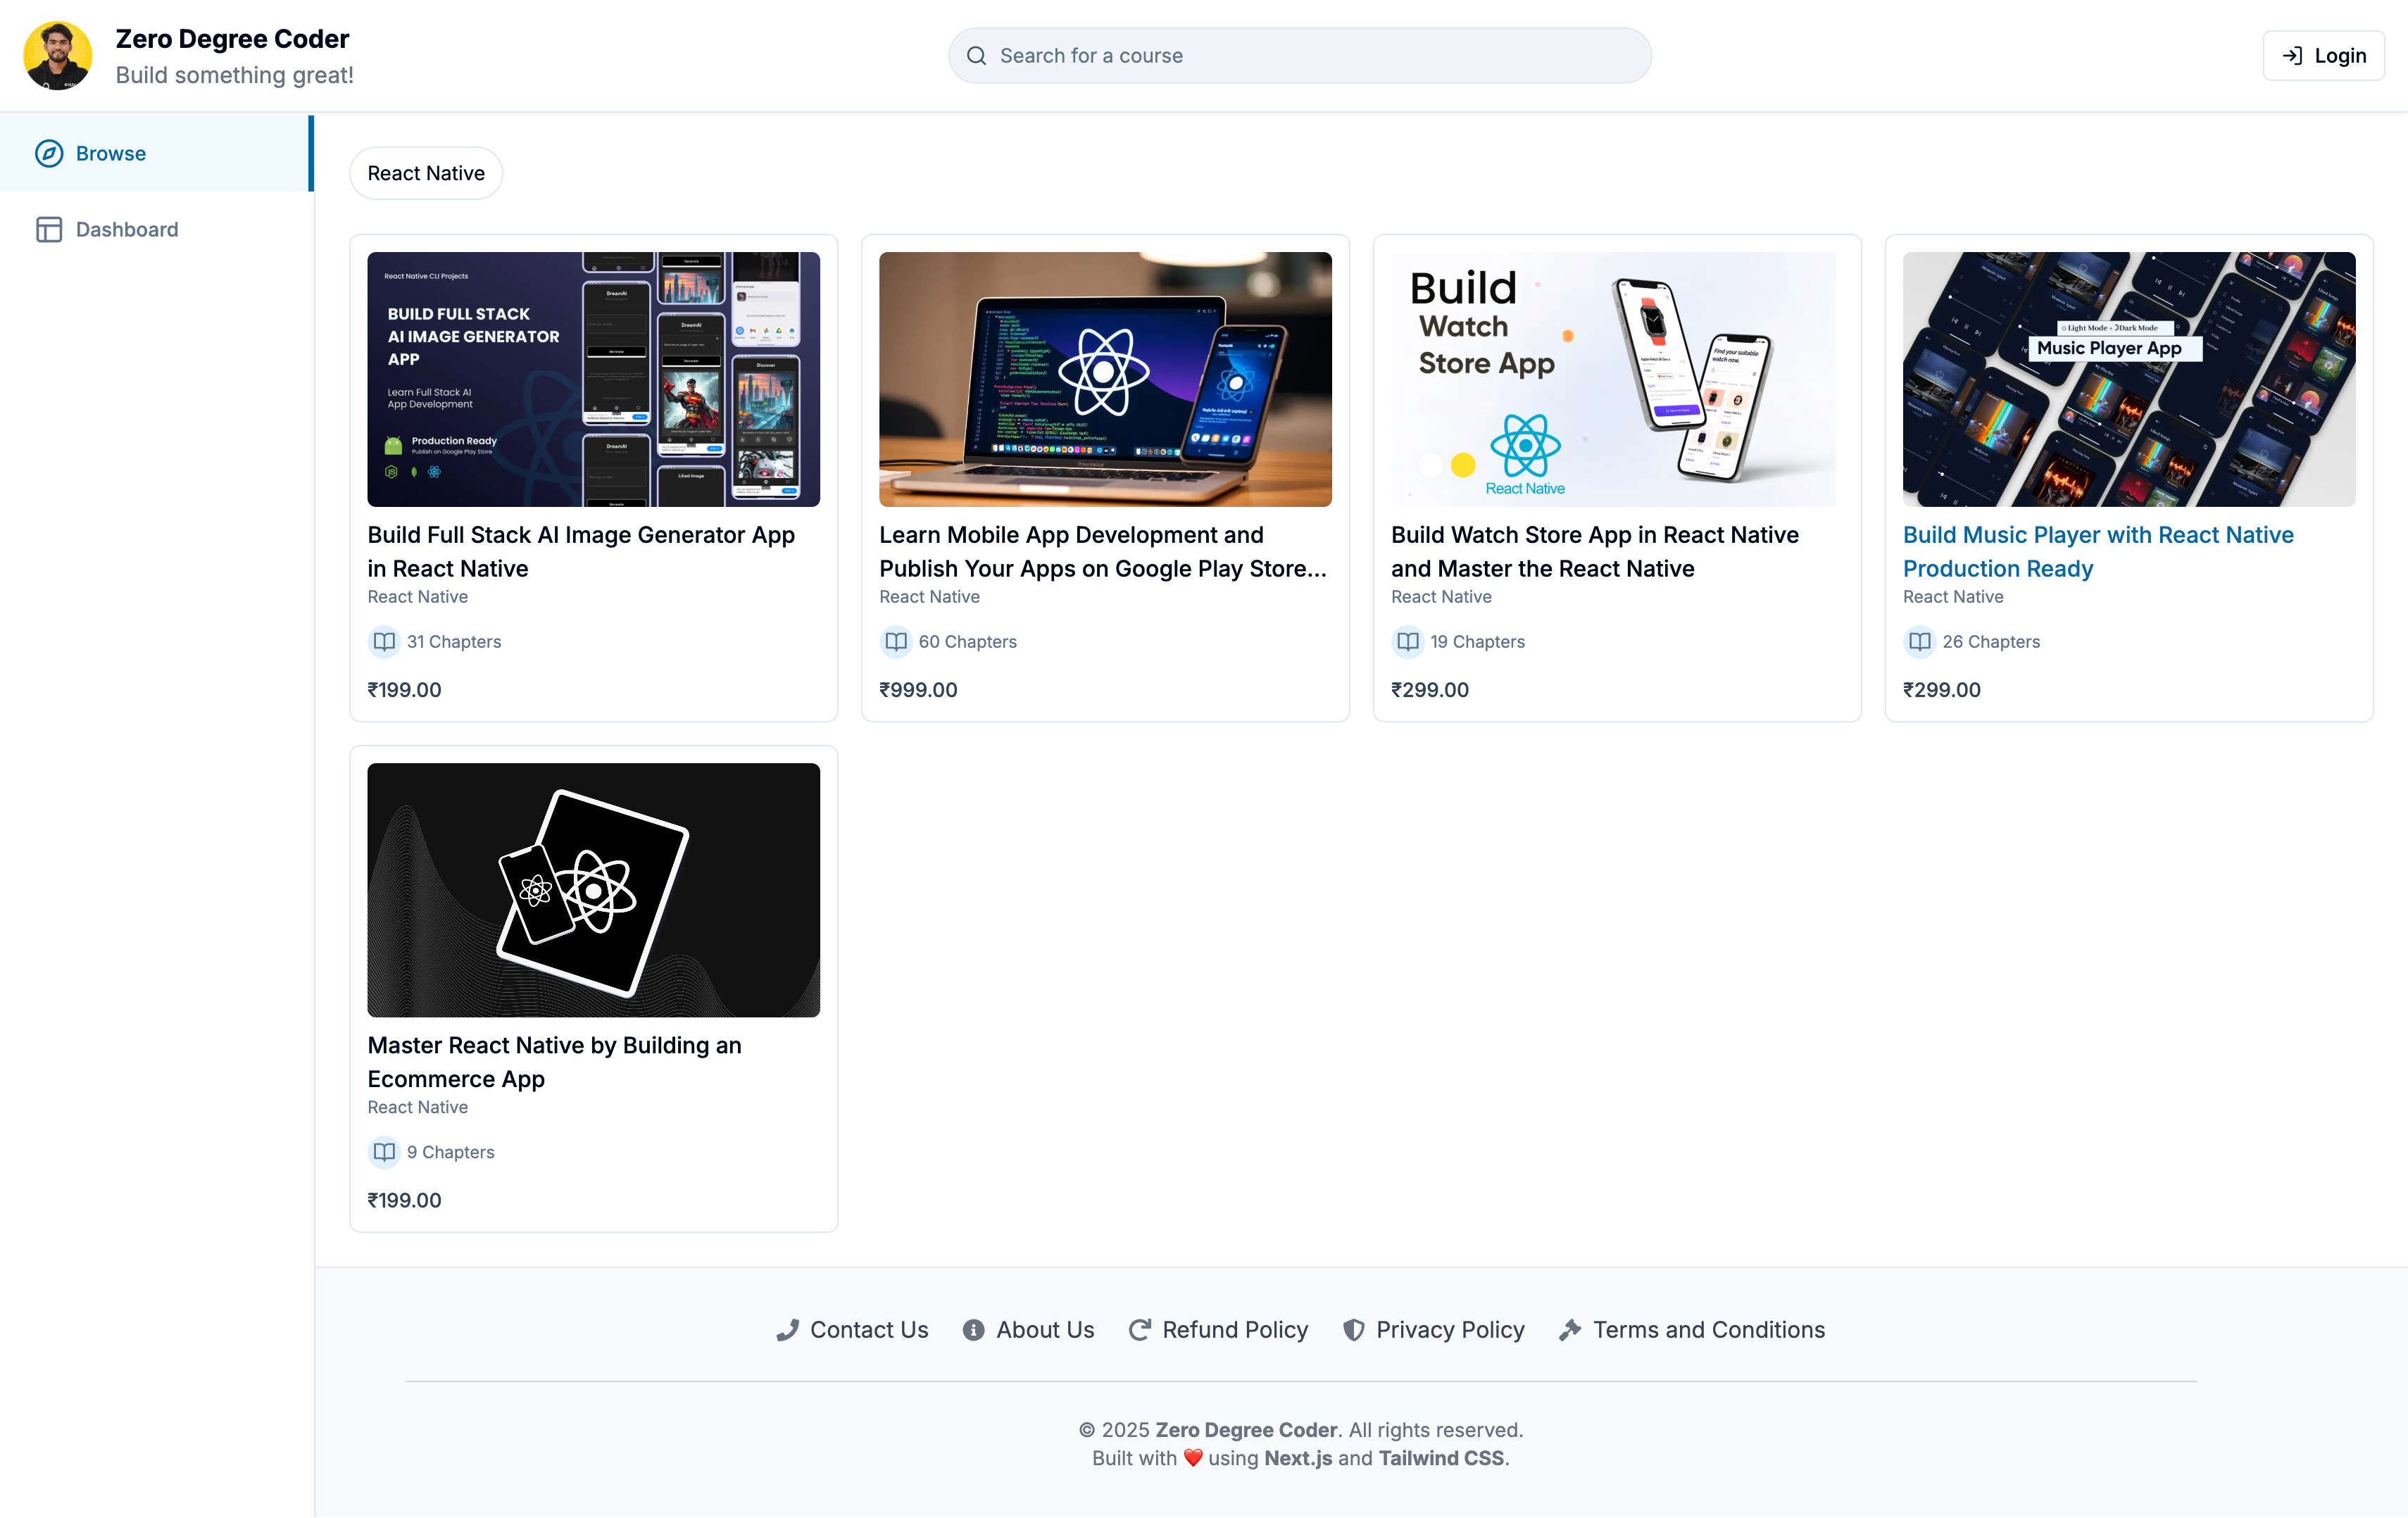Image resolution: width=2408 pixels, height=1518 pixels.
Task: Focus the Search for a course field
Action: pyautogui.click(x=1300, y=56)
